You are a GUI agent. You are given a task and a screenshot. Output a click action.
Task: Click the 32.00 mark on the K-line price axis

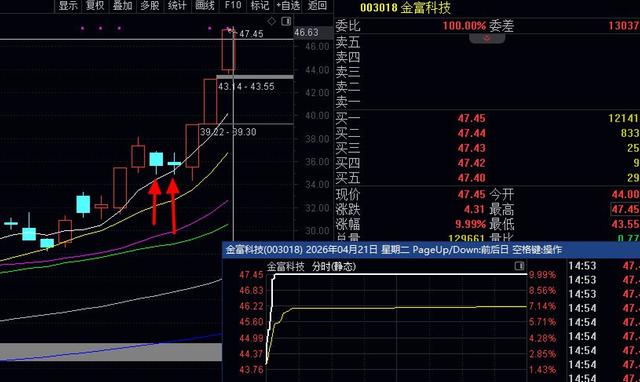317,208
